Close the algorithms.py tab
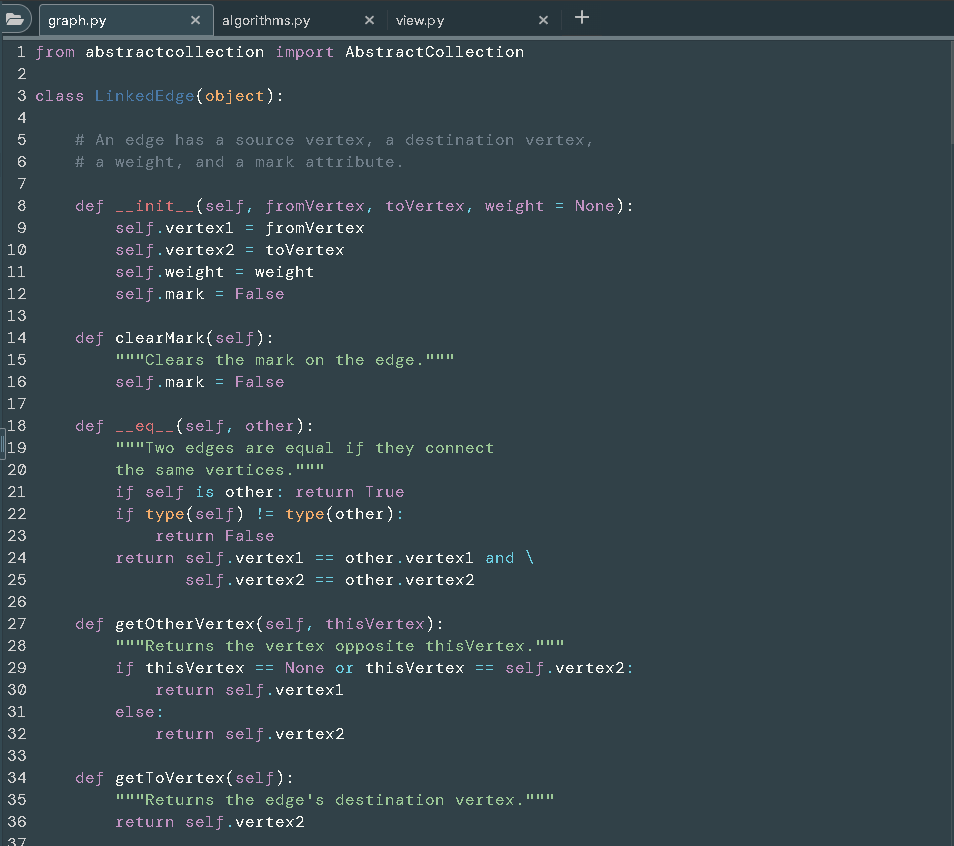Image resolution: width=954 pixels, height=846 pixels. pyautogui.click(x=369, y=19)
